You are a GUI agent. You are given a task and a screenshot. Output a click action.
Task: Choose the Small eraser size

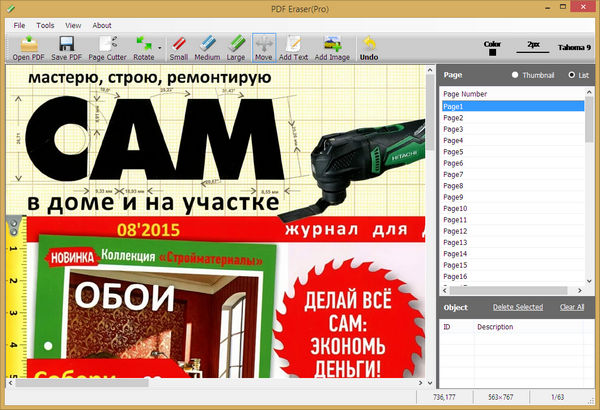click(x=178, y=46)
